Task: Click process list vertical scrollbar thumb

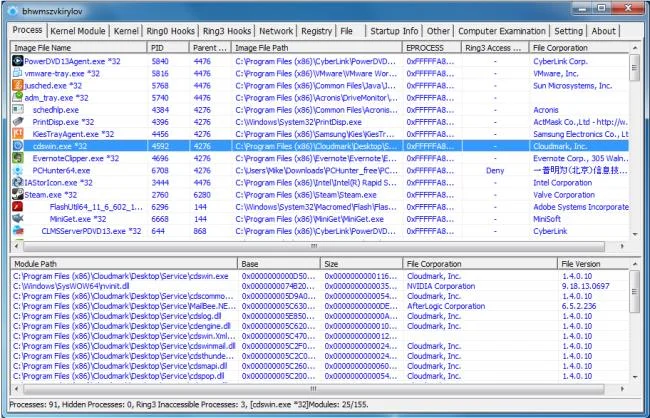Action: pyautogui.click(x=634, y=68)
